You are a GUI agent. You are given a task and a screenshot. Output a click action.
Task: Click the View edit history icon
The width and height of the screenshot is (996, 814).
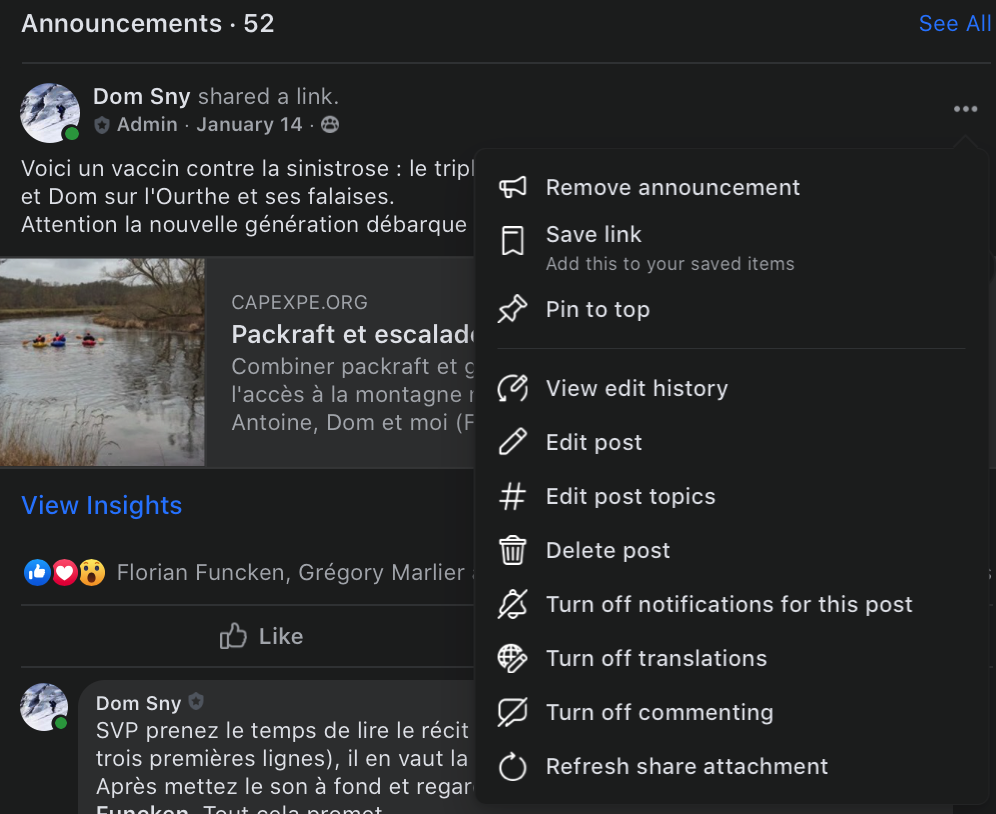(x=513, y=388)
